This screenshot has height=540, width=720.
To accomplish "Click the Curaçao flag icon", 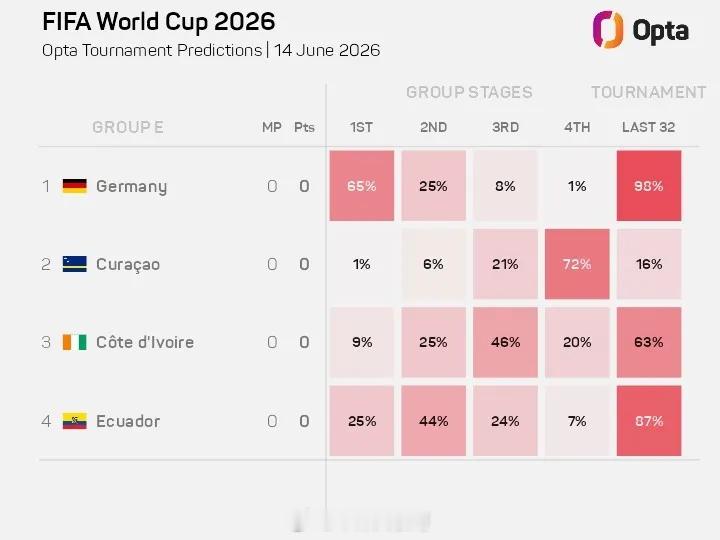I will pyautogui.click(x=74, y=264).
